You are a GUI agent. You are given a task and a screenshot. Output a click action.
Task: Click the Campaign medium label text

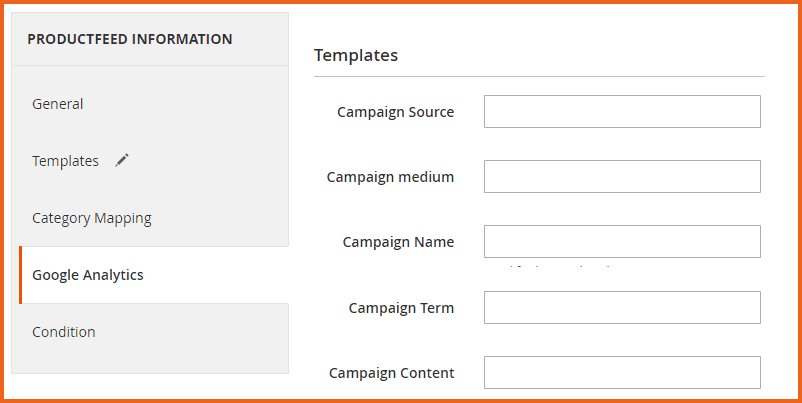[x=390, y=177]
